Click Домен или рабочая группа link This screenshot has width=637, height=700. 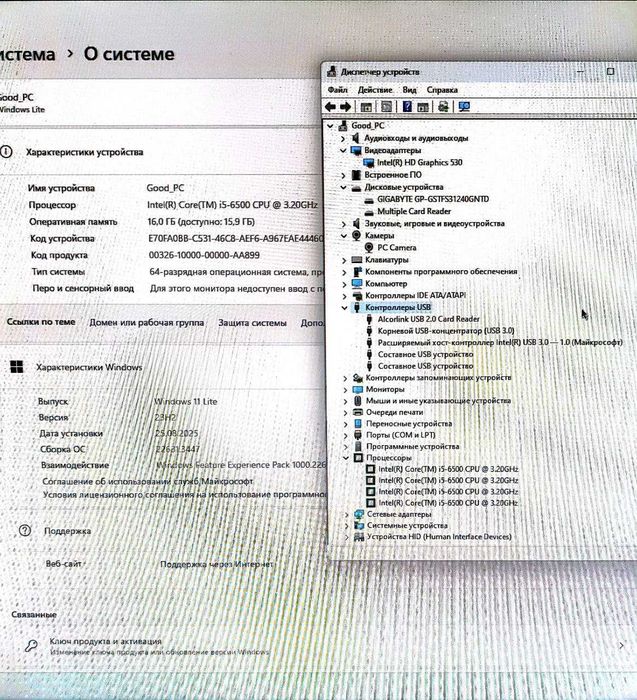[146, 323]
